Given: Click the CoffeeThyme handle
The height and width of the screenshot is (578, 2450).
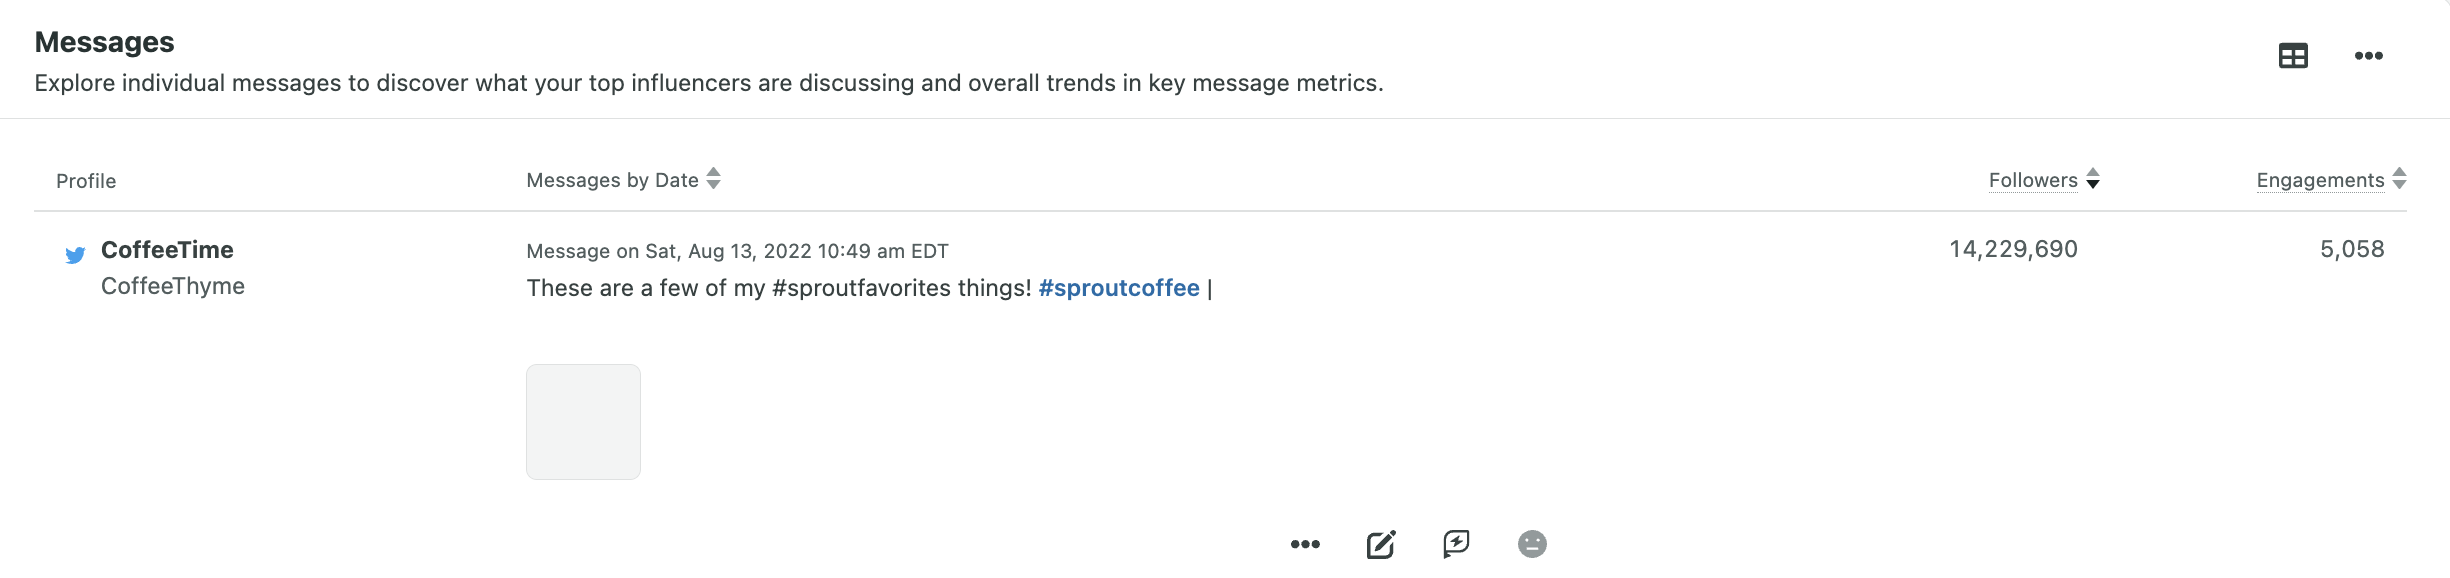Looking at the screenshot, I should [173, 286].
